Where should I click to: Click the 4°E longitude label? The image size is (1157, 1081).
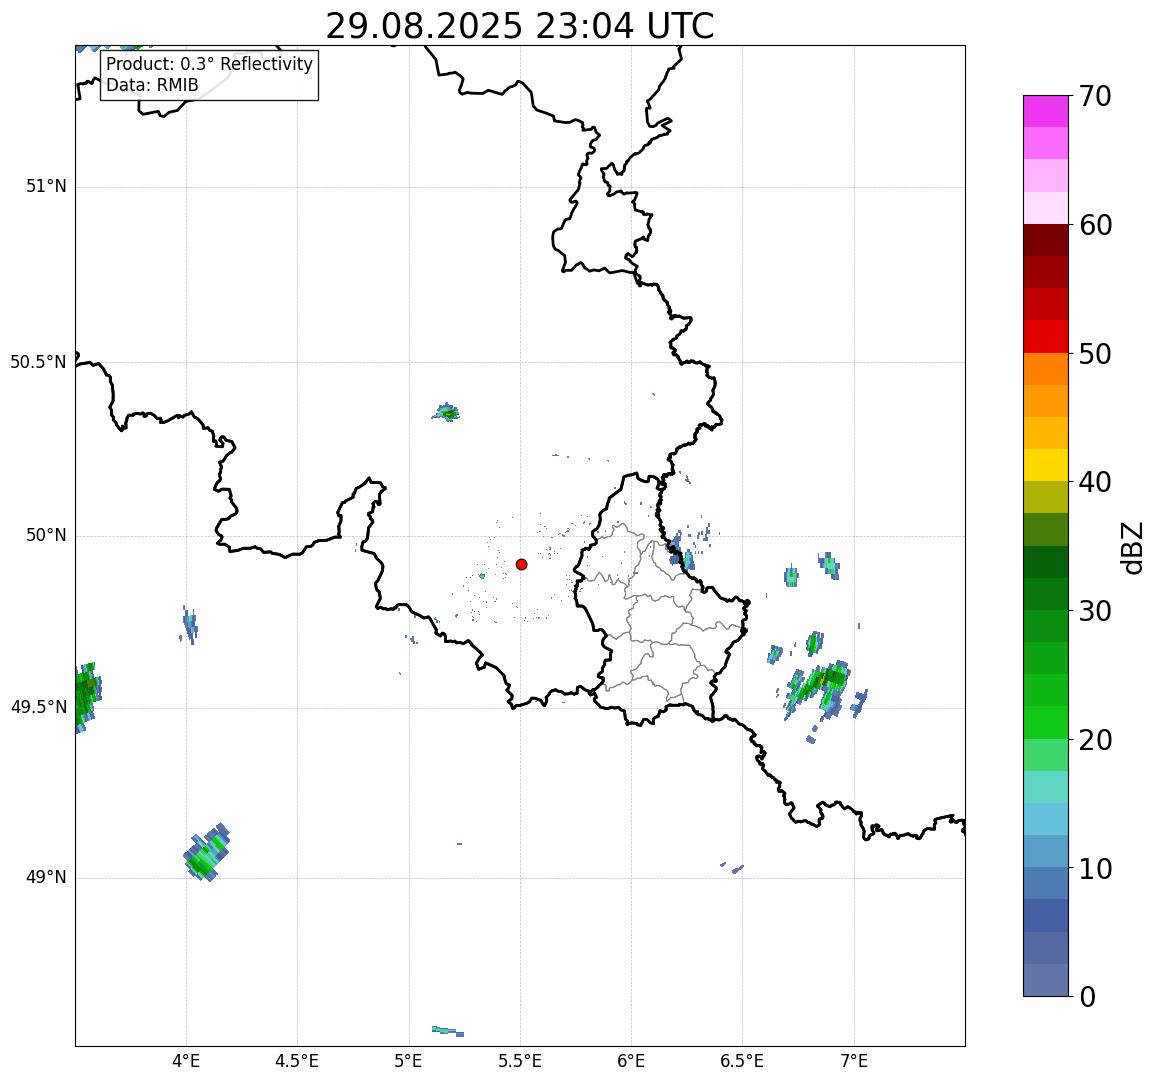(186, 1061)
